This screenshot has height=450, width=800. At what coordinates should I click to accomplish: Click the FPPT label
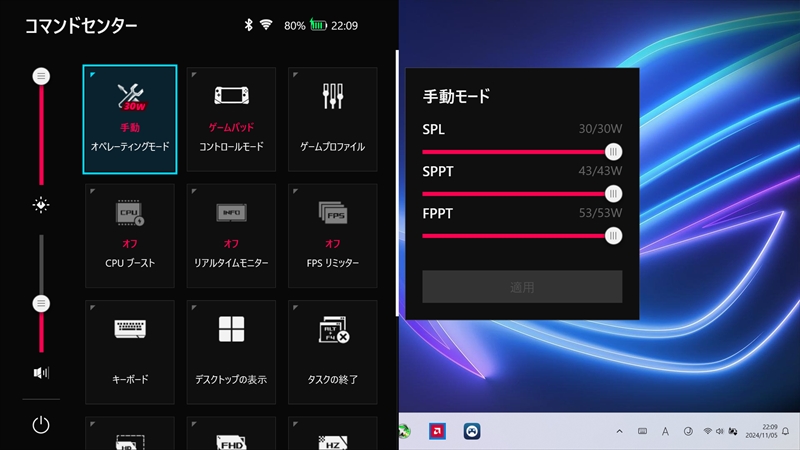(437, 213)
